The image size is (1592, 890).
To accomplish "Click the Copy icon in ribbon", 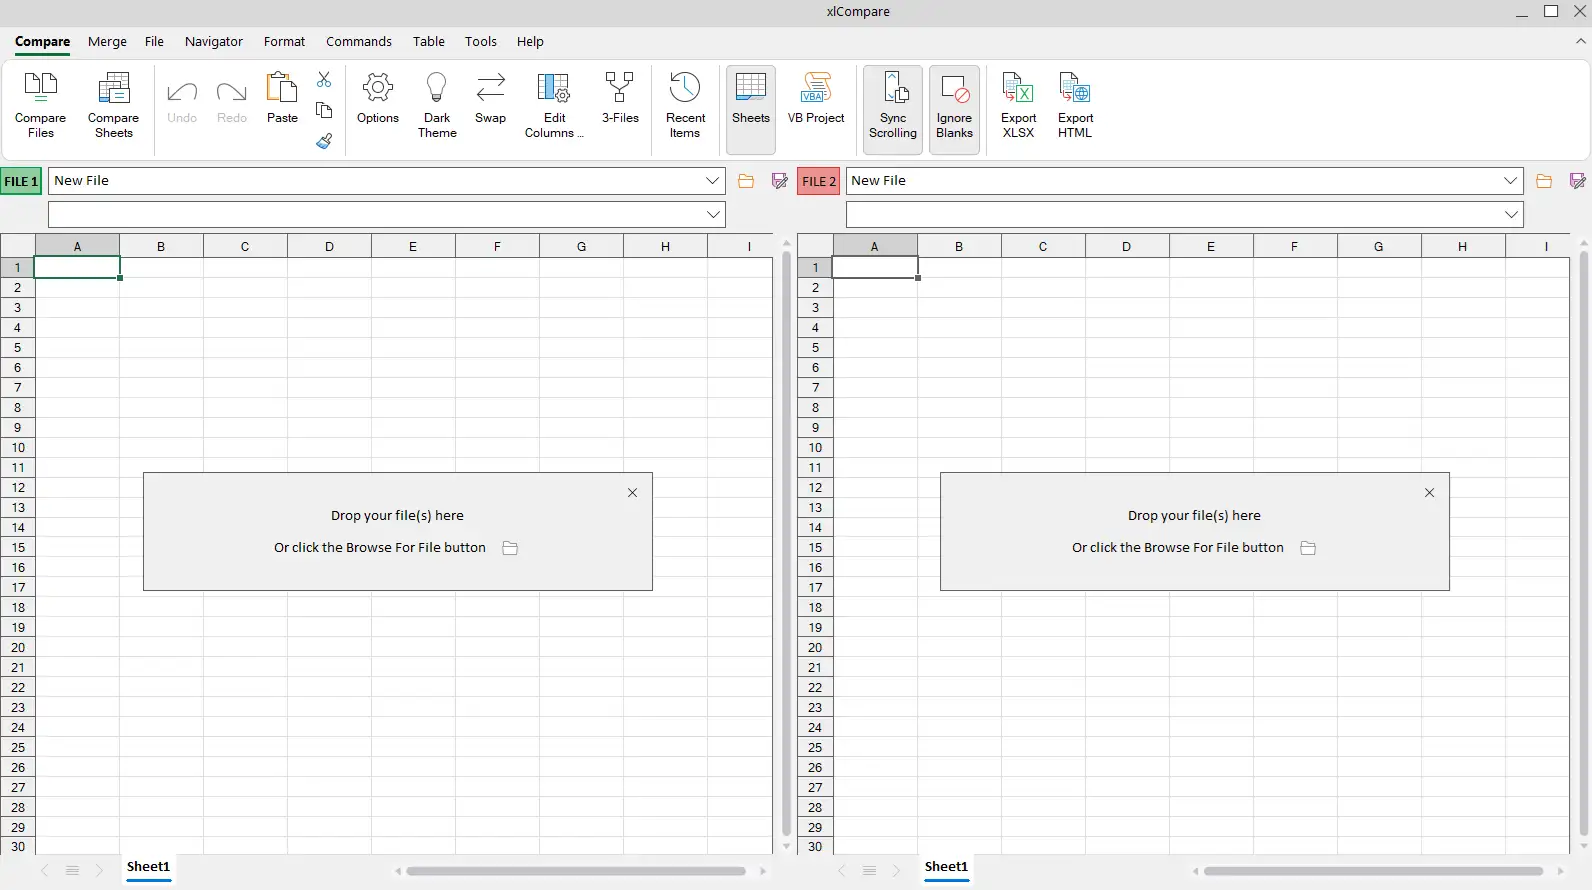I will pyautogui.click(x=324, y=110).
